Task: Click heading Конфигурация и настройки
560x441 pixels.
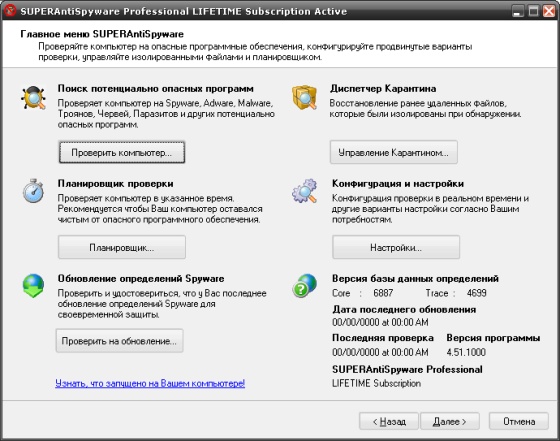Action: pyautogui.click(x=398, y=184)
